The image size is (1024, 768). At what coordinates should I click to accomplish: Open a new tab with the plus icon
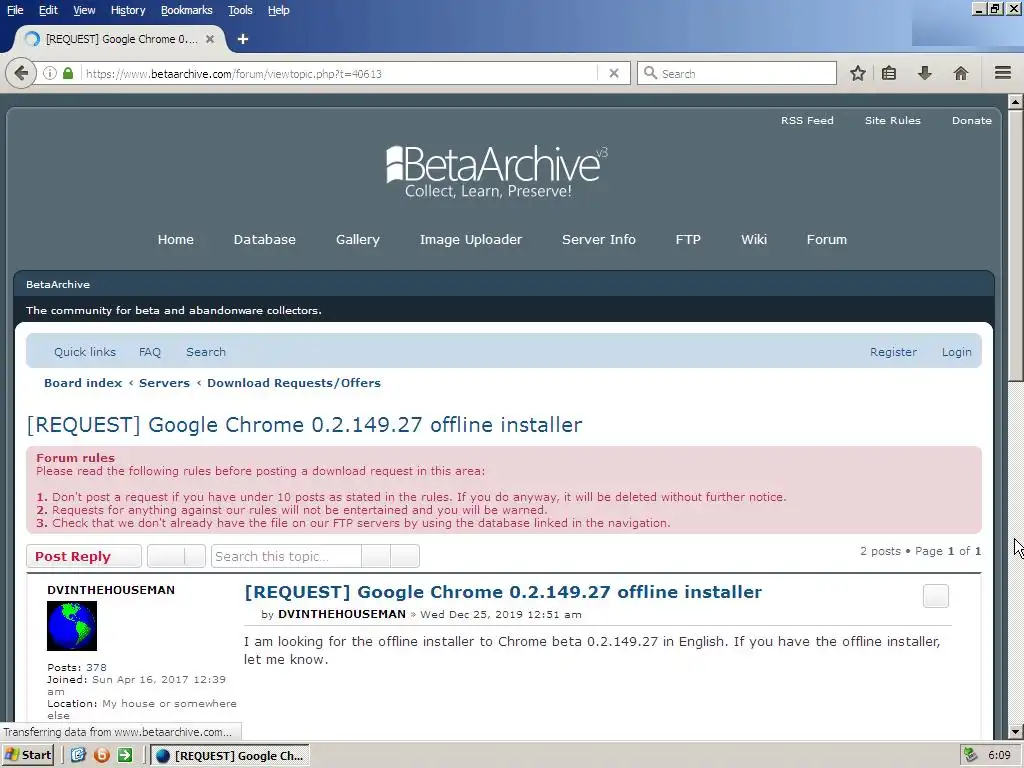point(243,39)
